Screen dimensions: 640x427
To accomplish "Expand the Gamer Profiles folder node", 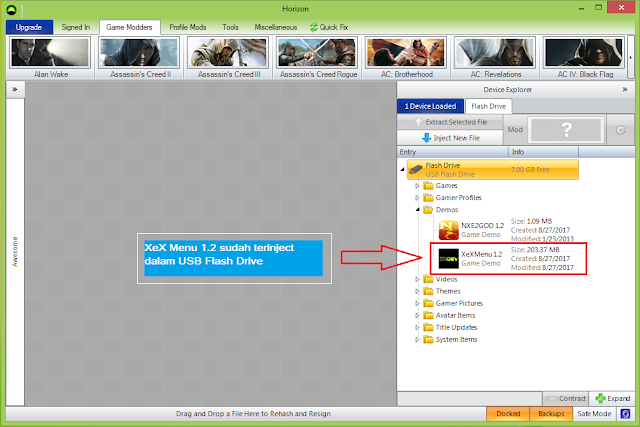I will [x=417, y=198].
